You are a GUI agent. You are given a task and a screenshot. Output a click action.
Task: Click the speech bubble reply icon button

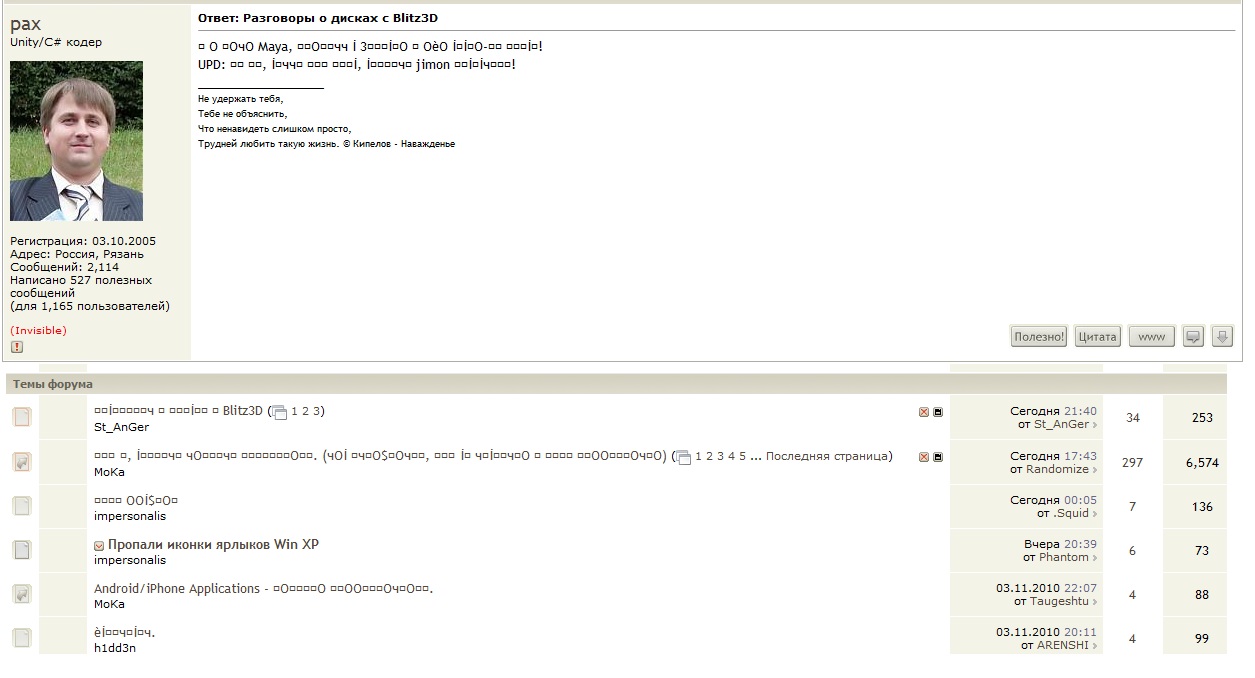[1192, 337]
